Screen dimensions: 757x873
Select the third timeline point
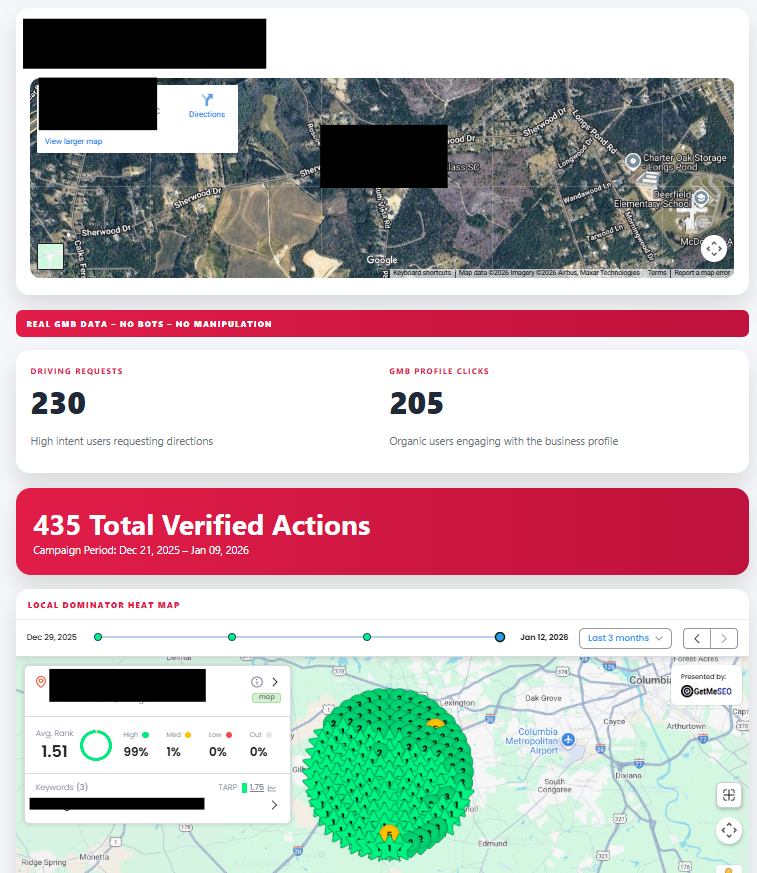click(x=367, y=637)
